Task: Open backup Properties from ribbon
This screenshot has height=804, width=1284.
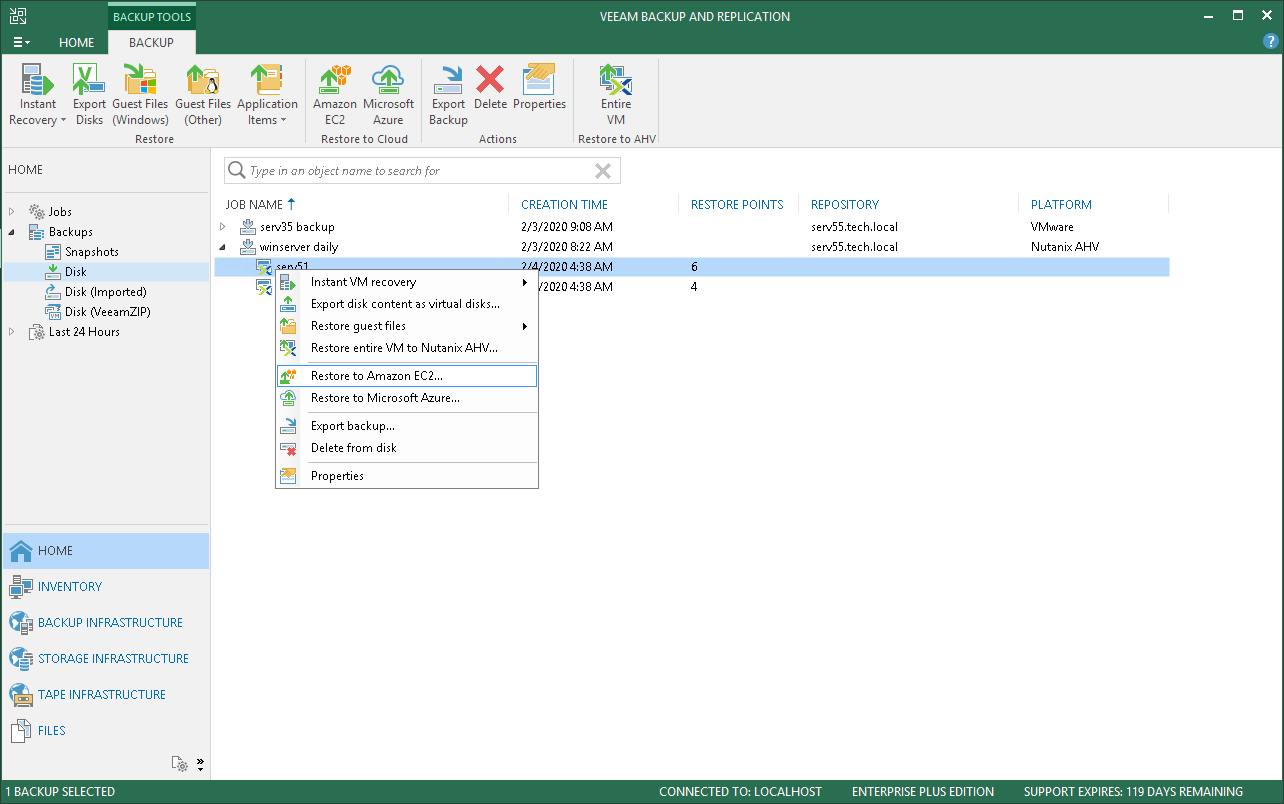Action: [539, 87]
